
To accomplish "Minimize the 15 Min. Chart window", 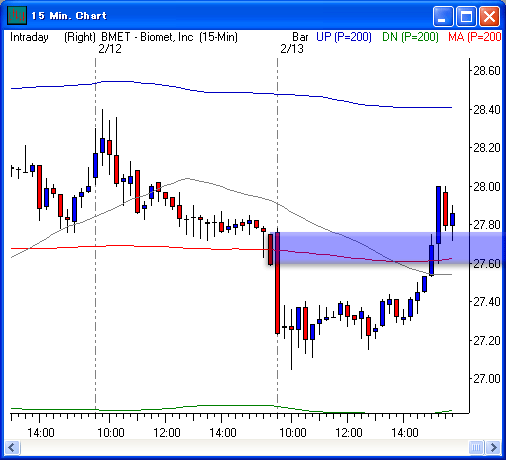I will [443, 16].
